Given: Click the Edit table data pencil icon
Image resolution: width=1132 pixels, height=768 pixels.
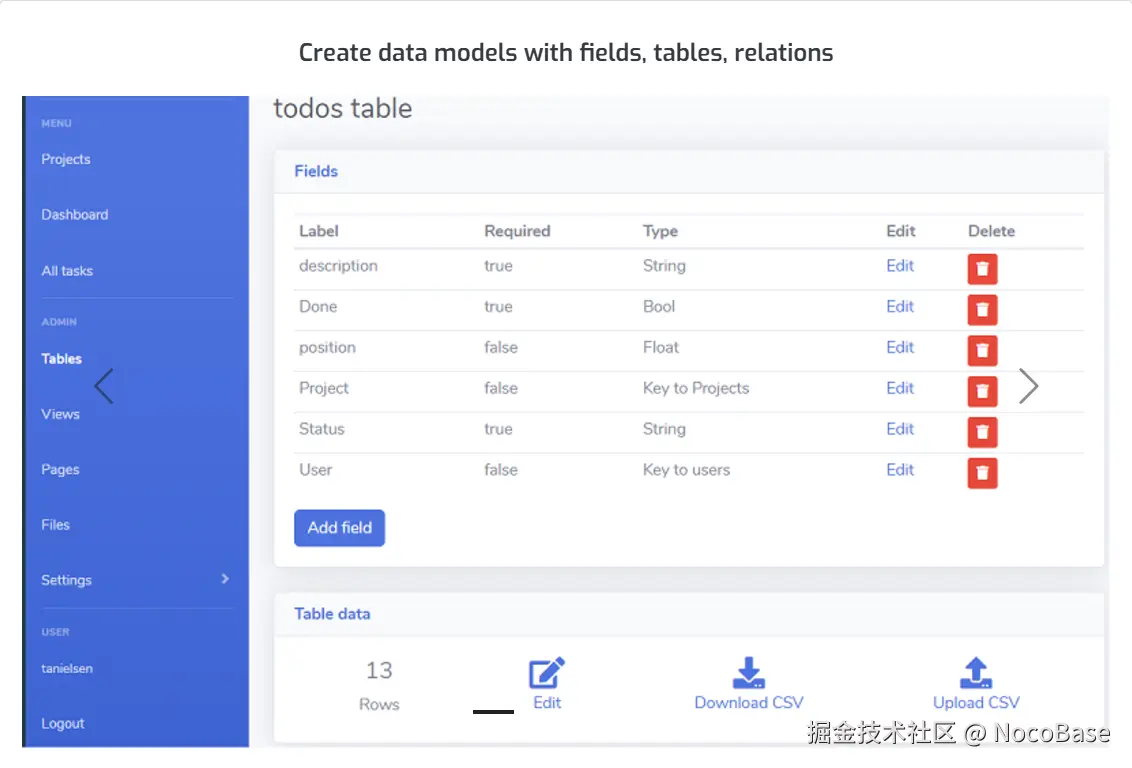Looking at the screenshot, I should point(546,674).
